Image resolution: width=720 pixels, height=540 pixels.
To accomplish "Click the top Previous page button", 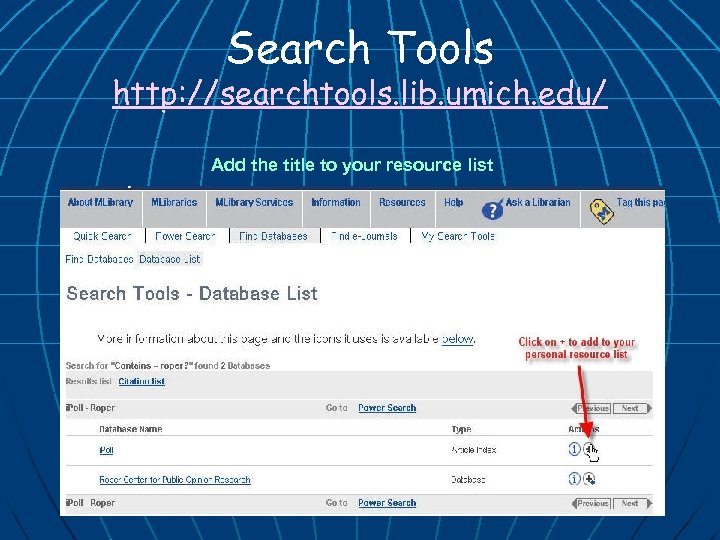I will 591,408.
